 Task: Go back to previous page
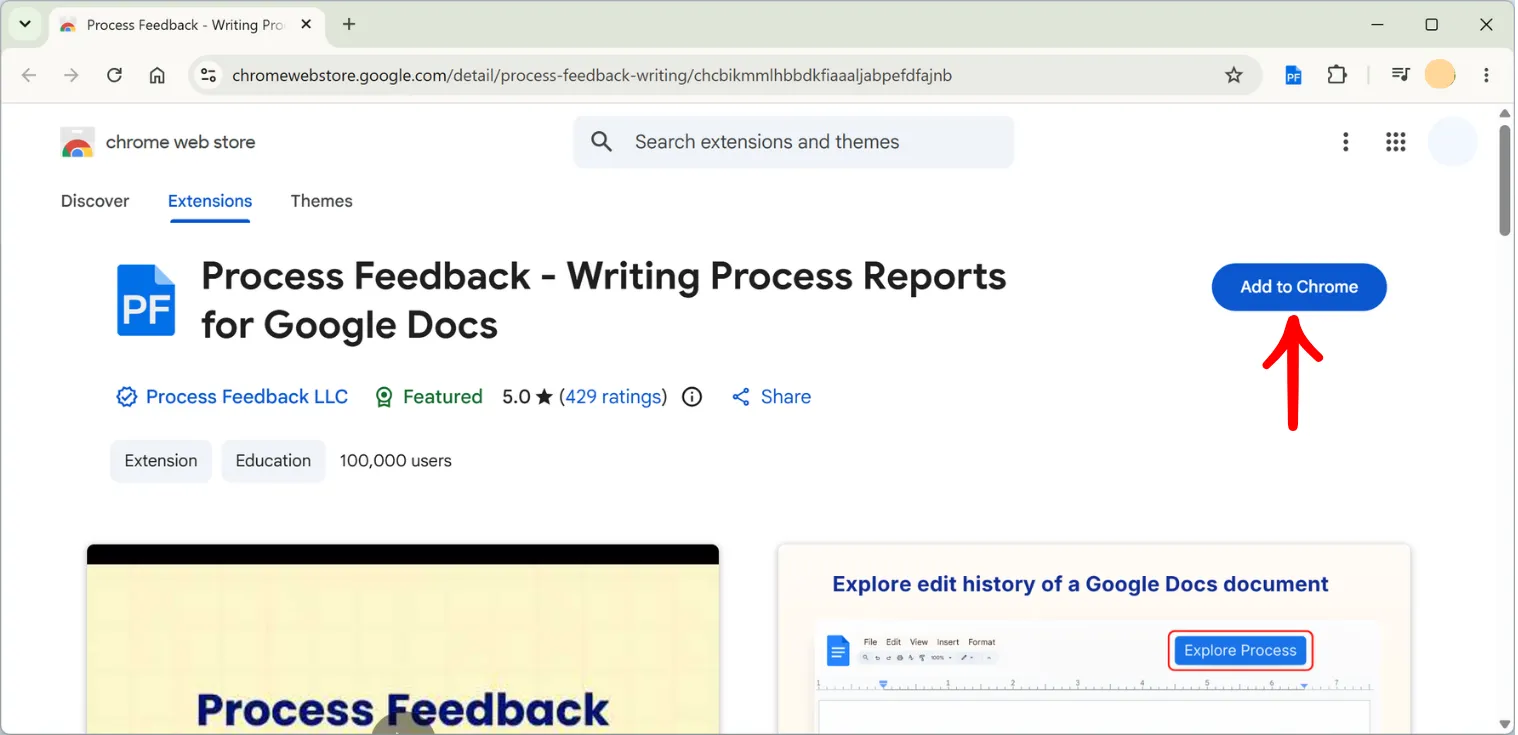[x=29, y=75]
